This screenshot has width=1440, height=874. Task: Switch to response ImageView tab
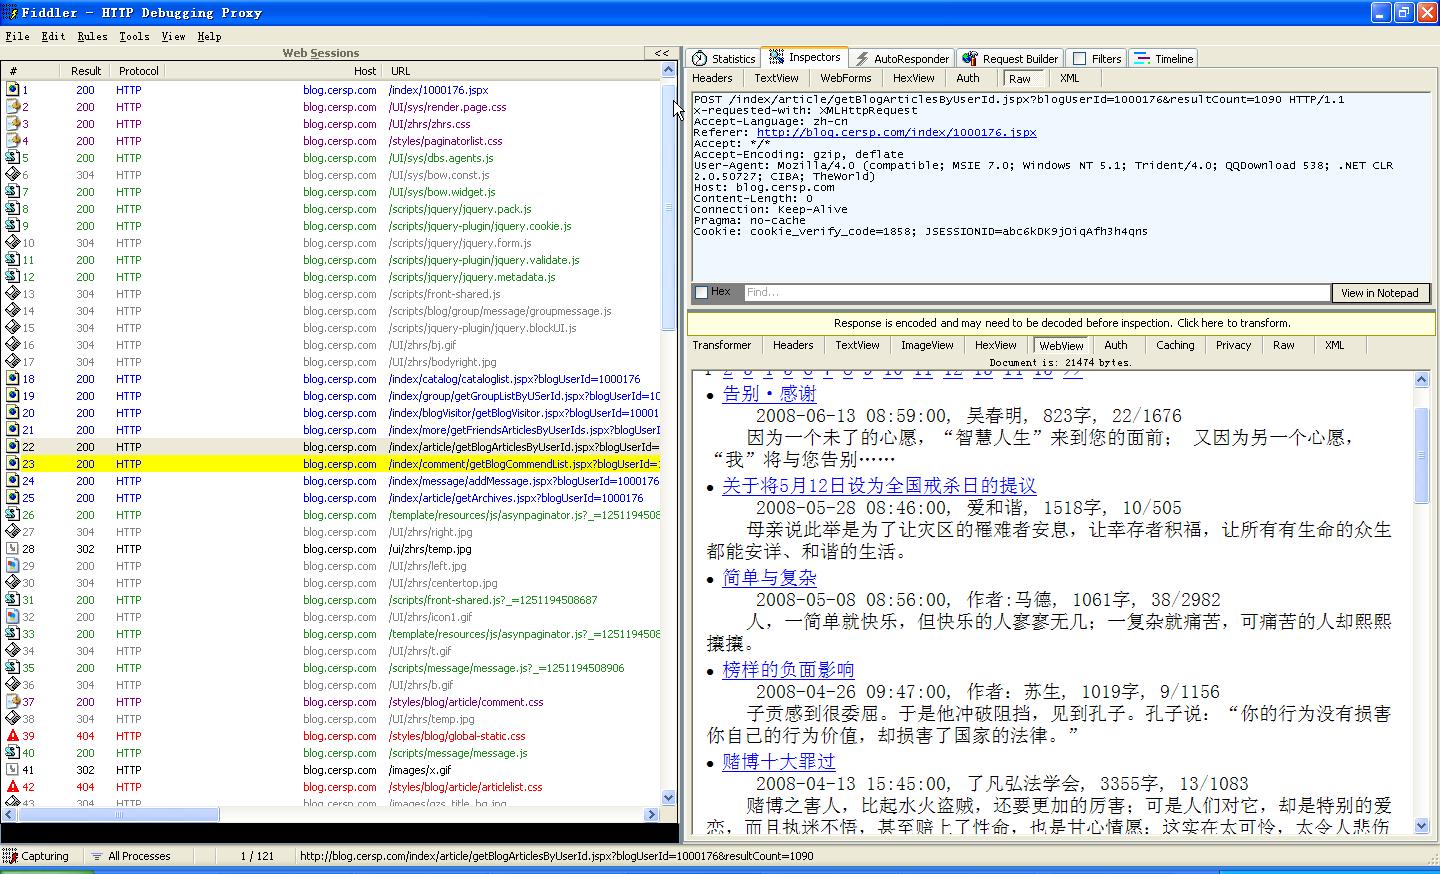(927, 345)
